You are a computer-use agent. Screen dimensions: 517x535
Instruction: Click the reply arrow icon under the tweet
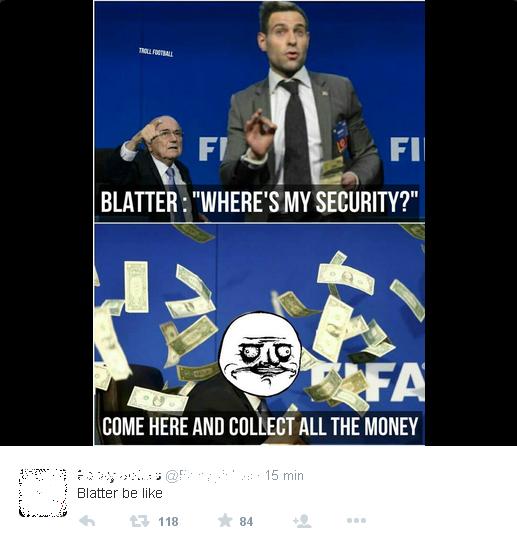[87, 521]
